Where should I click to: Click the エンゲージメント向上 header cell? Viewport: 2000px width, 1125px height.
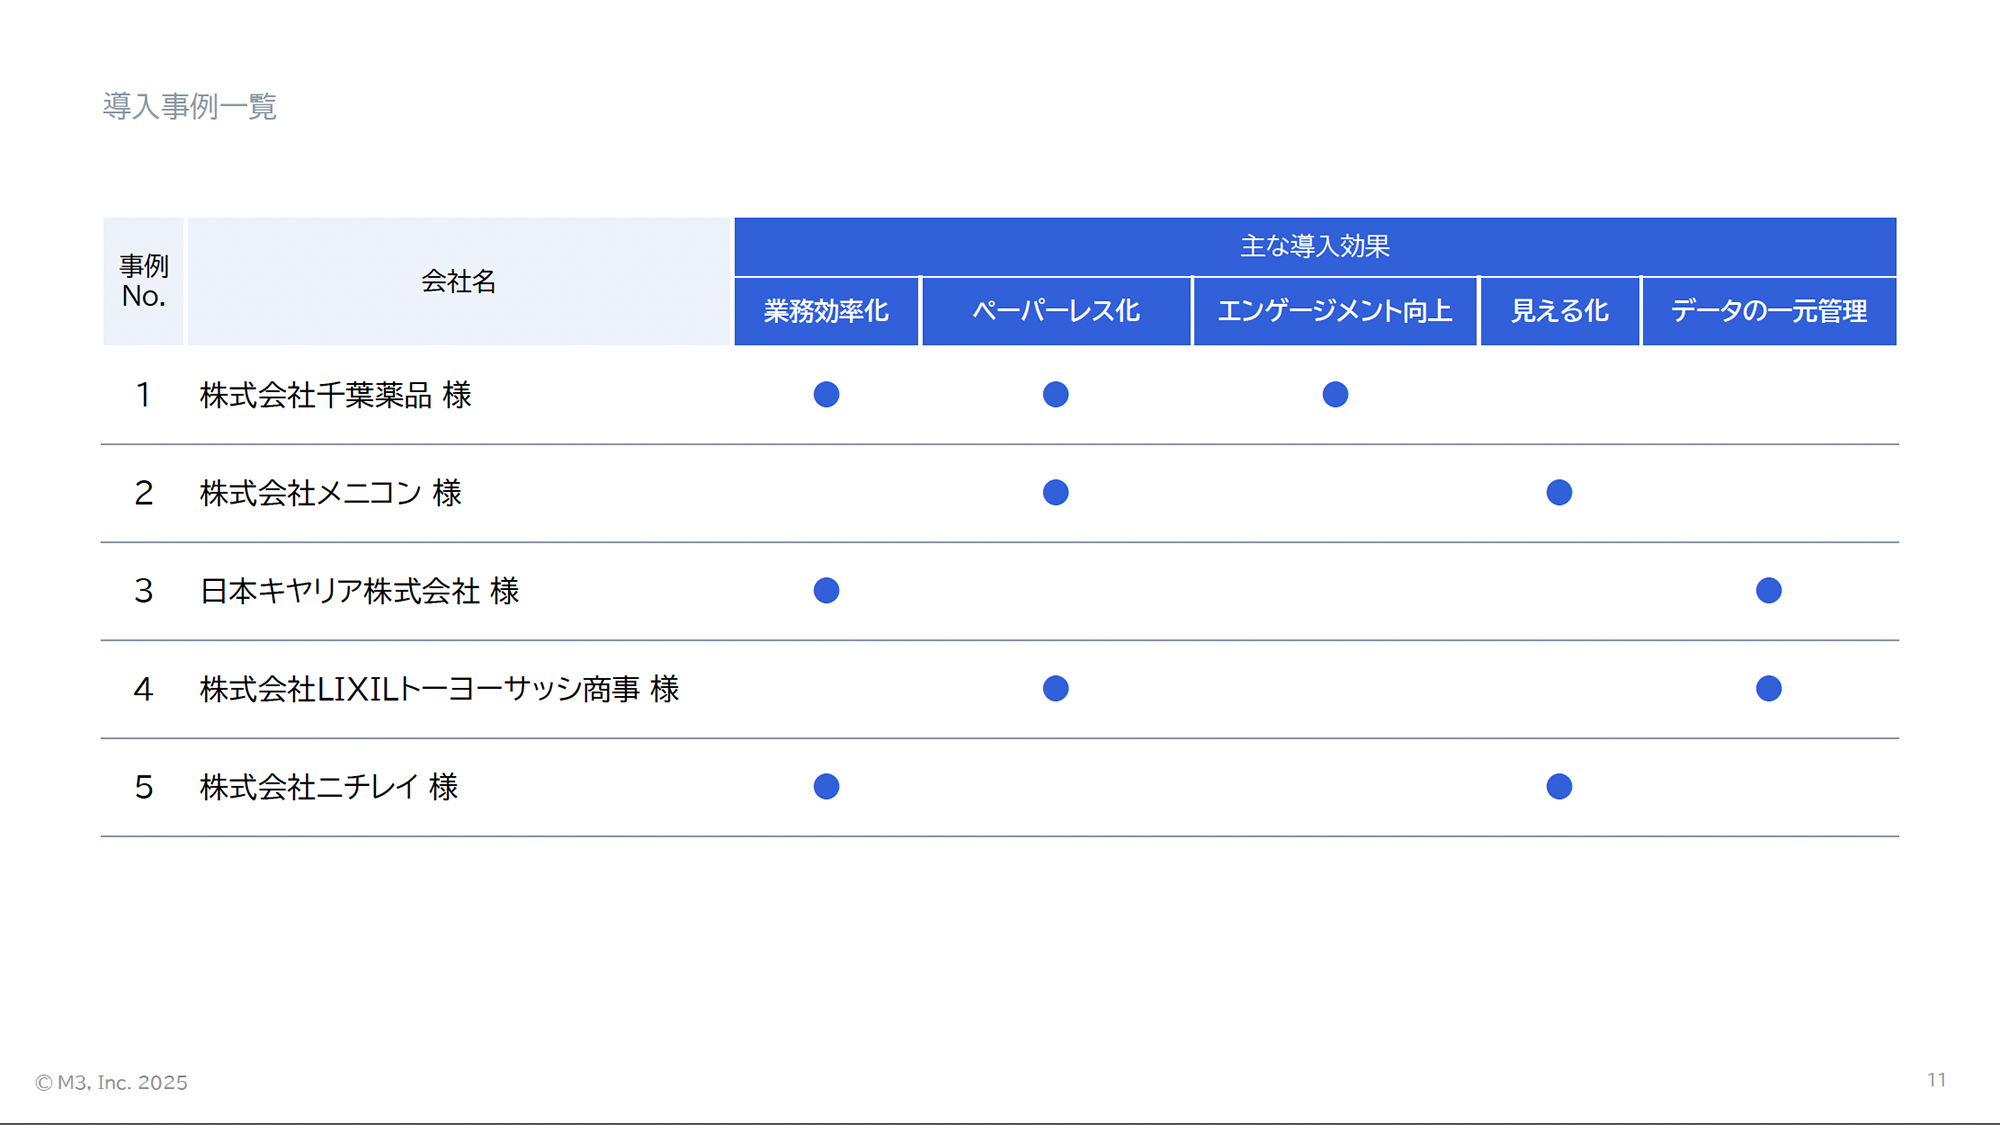[x=1334, y=311]
